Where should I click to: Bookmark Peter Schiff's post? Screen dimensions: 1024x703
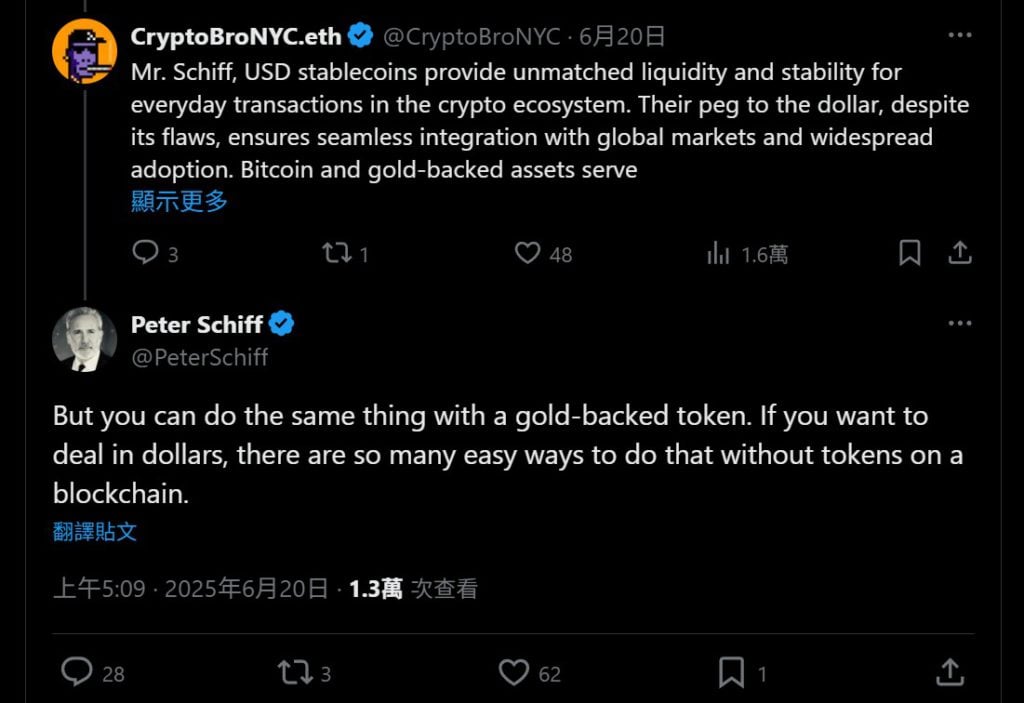pos(732,672)
